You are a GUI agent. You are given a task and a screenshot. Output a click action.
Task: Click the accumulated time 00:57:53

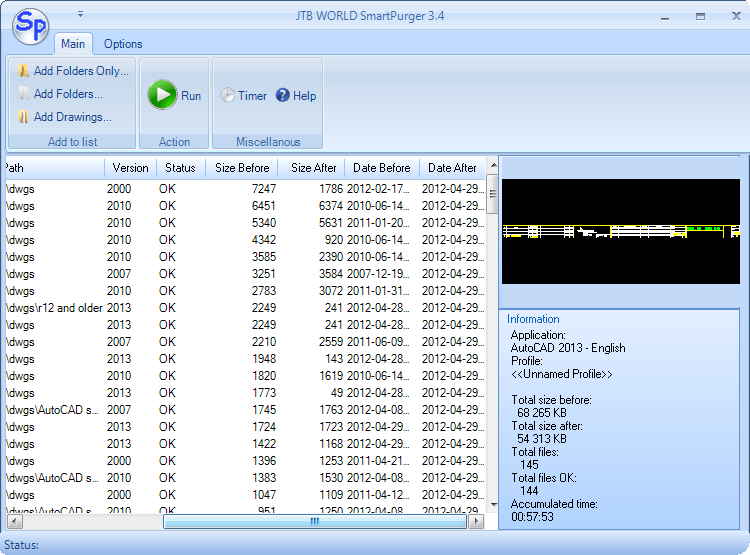532,516
